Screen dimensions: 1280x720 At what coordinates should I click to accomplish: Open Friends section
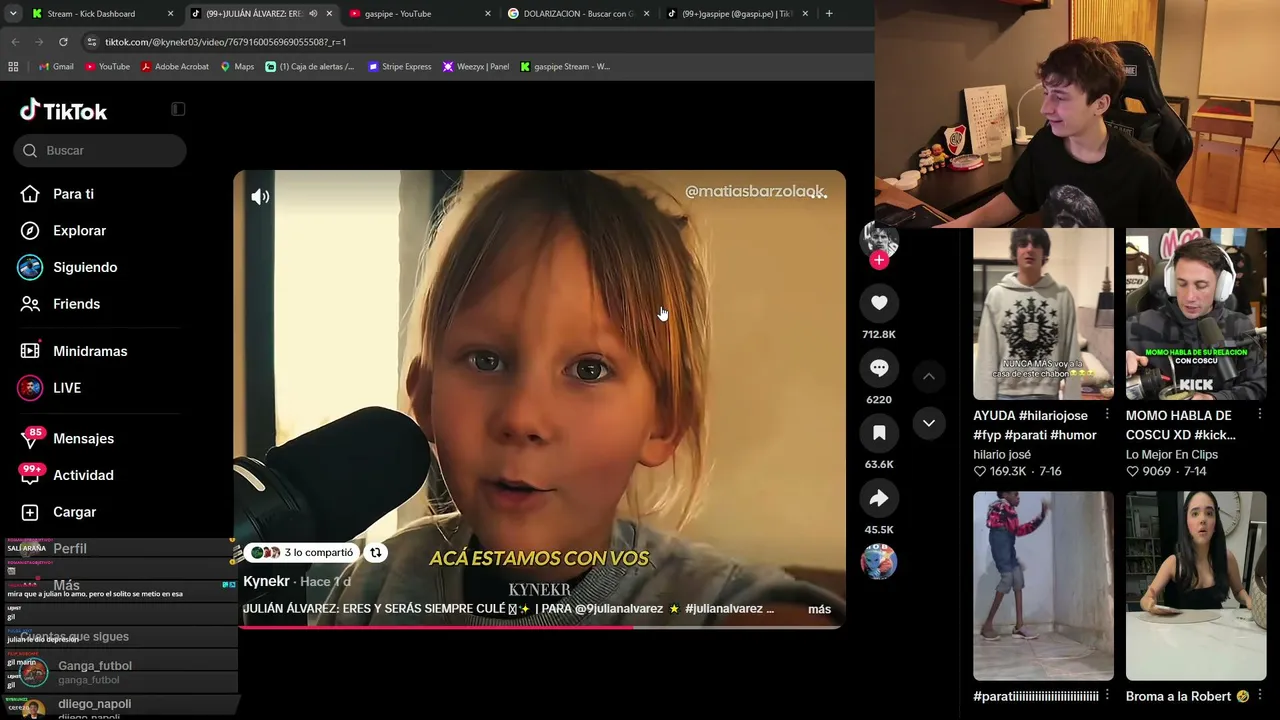point(76,304)
